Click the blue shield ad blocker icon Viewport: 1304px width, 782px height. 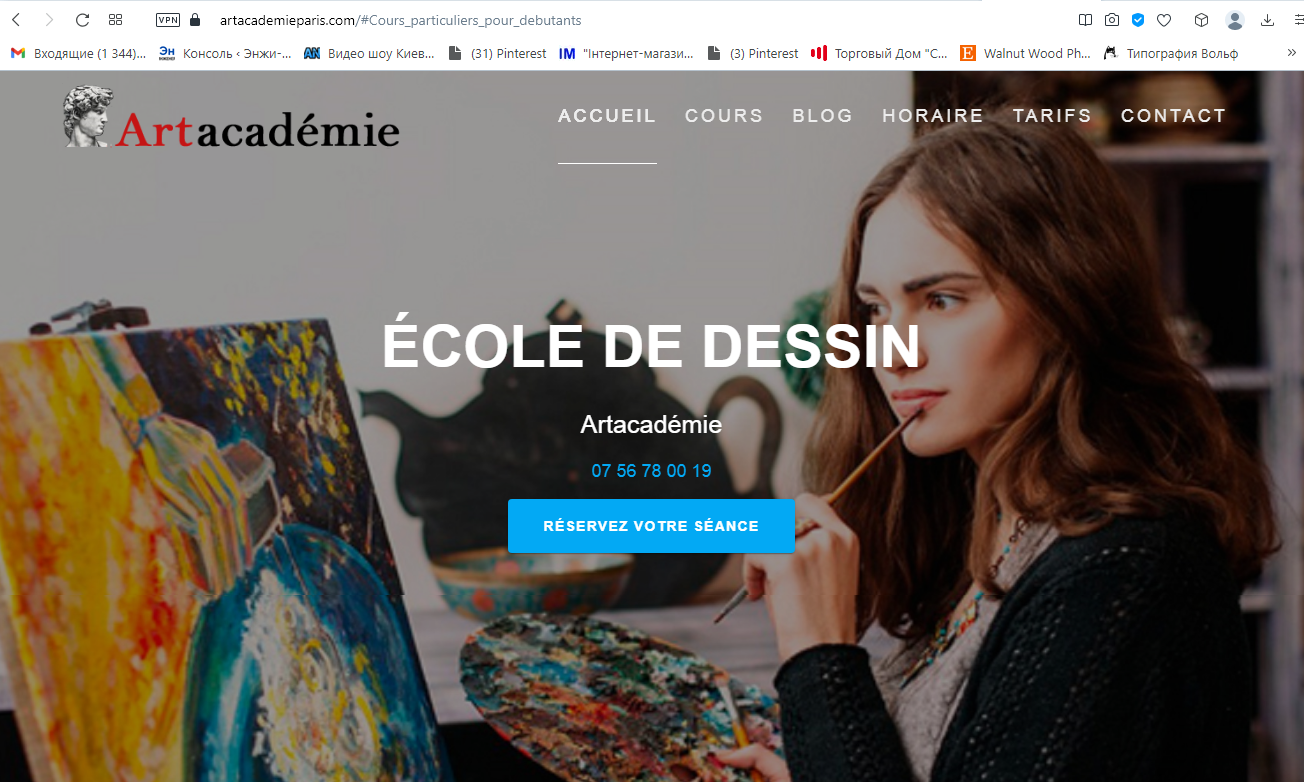click(x=1138, y=20)
